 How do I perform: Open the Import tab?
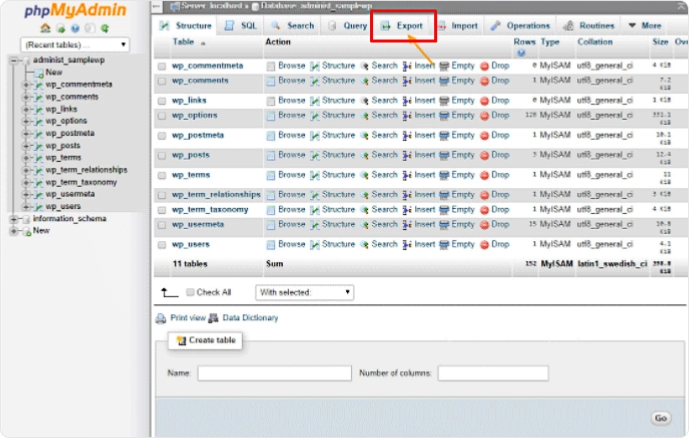pos(458,25)
